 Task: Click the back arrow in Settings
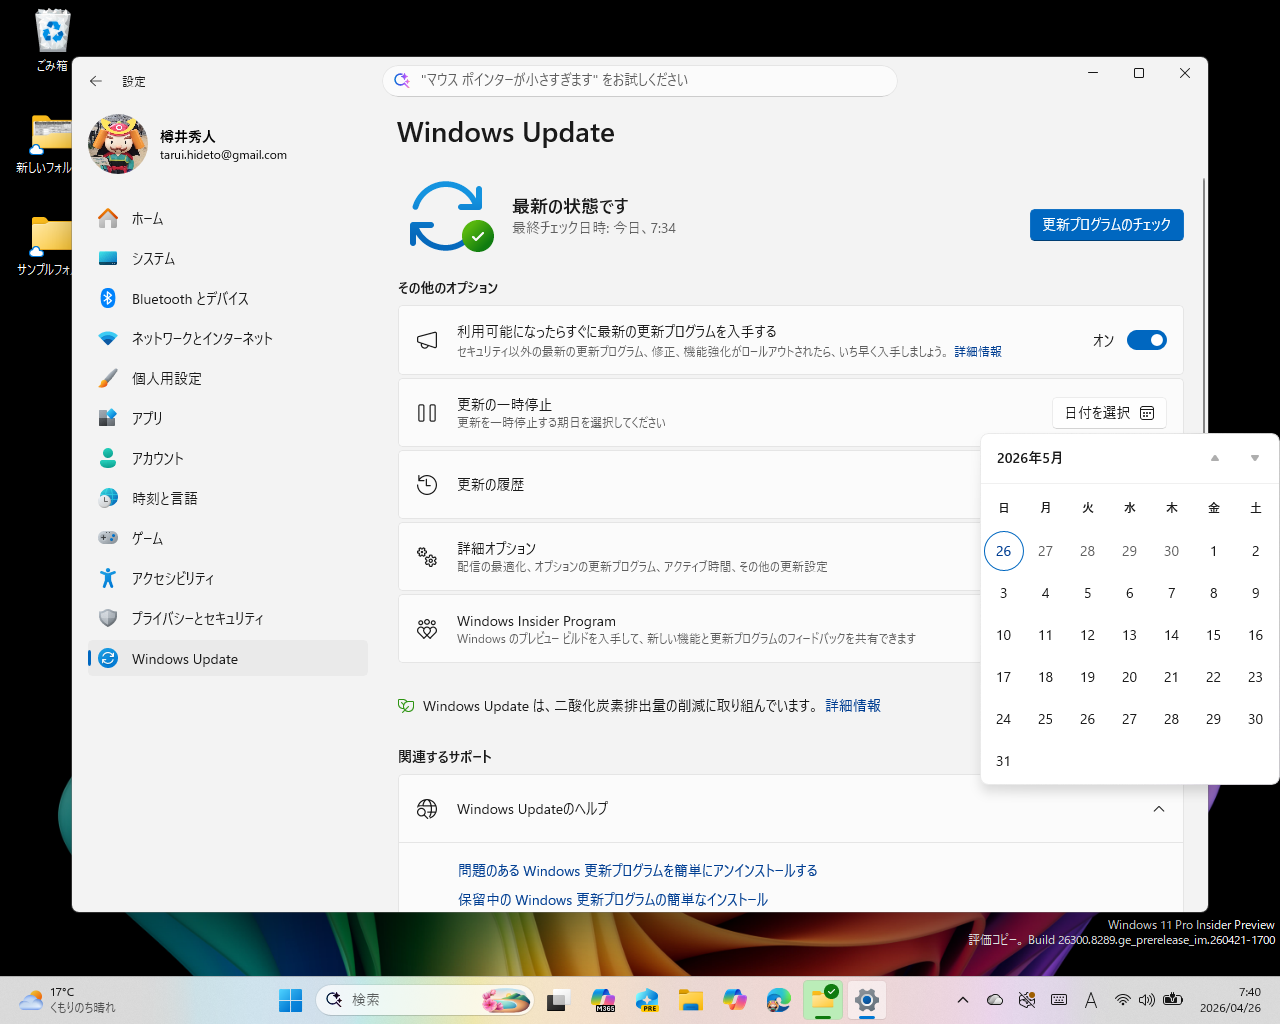click(x=96, y=81)
